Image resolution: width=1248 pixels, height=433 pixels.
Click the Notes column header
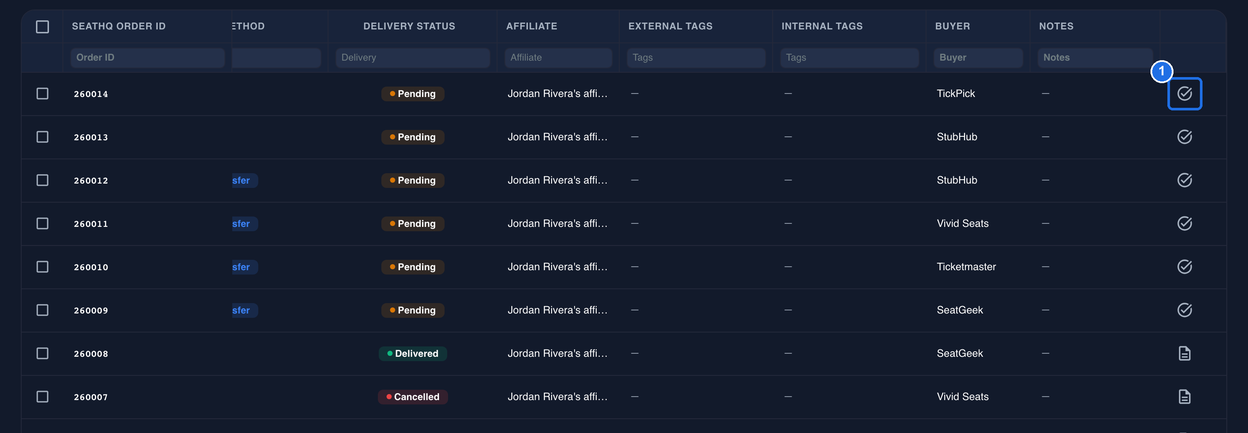[x=1058, y=26]
